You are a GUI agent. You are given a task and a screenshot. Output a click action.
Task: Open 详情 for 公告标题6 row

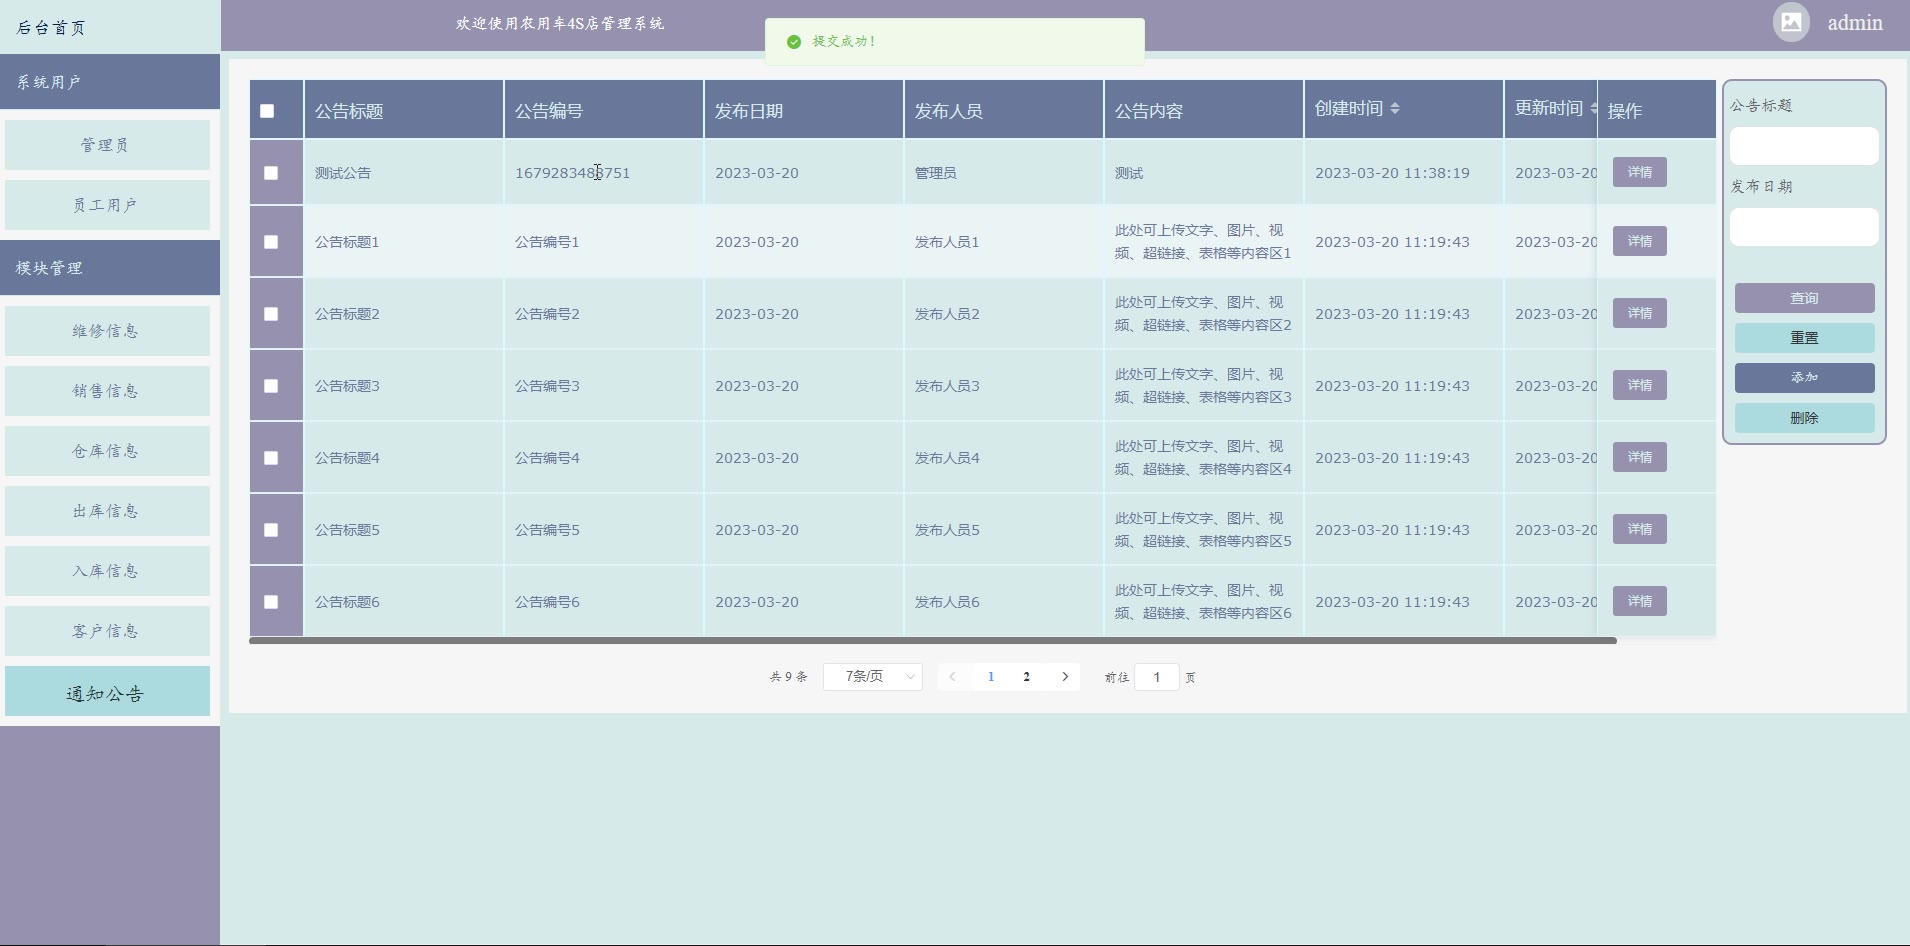[1639, 601]
